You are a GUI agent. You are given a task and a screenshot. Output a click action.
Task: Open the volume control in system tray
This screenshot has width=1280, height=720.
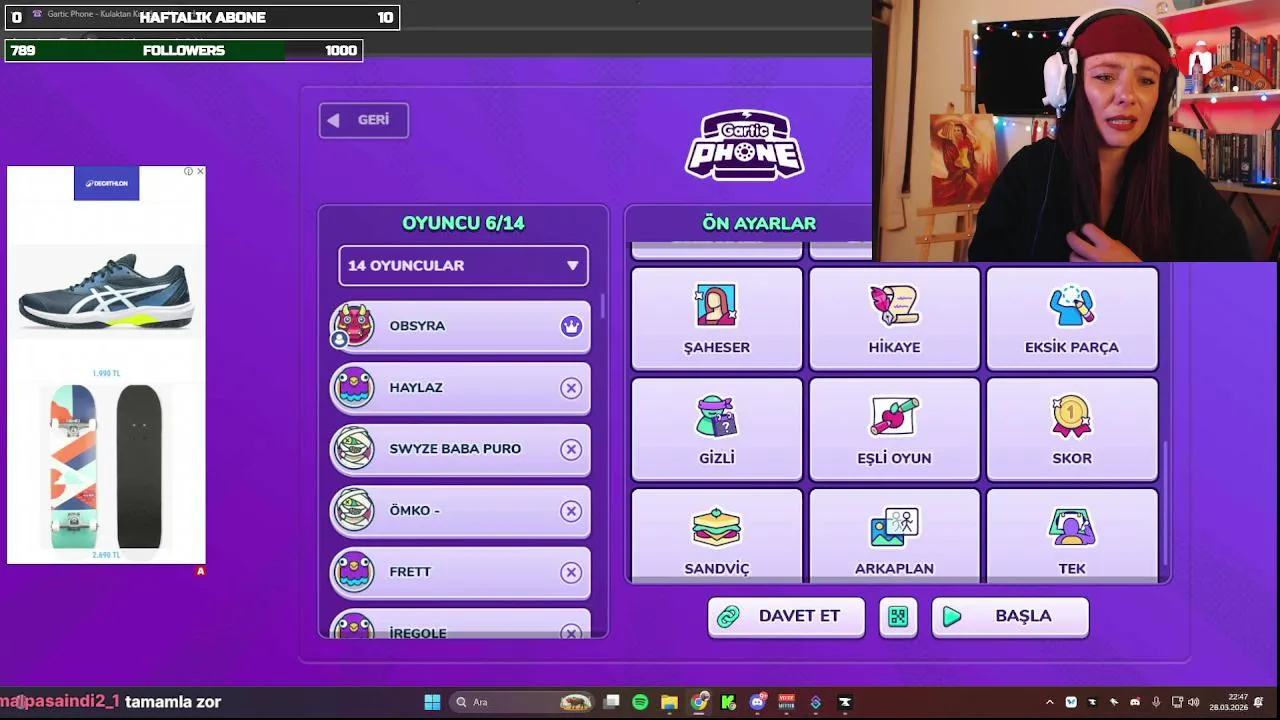1193,702
